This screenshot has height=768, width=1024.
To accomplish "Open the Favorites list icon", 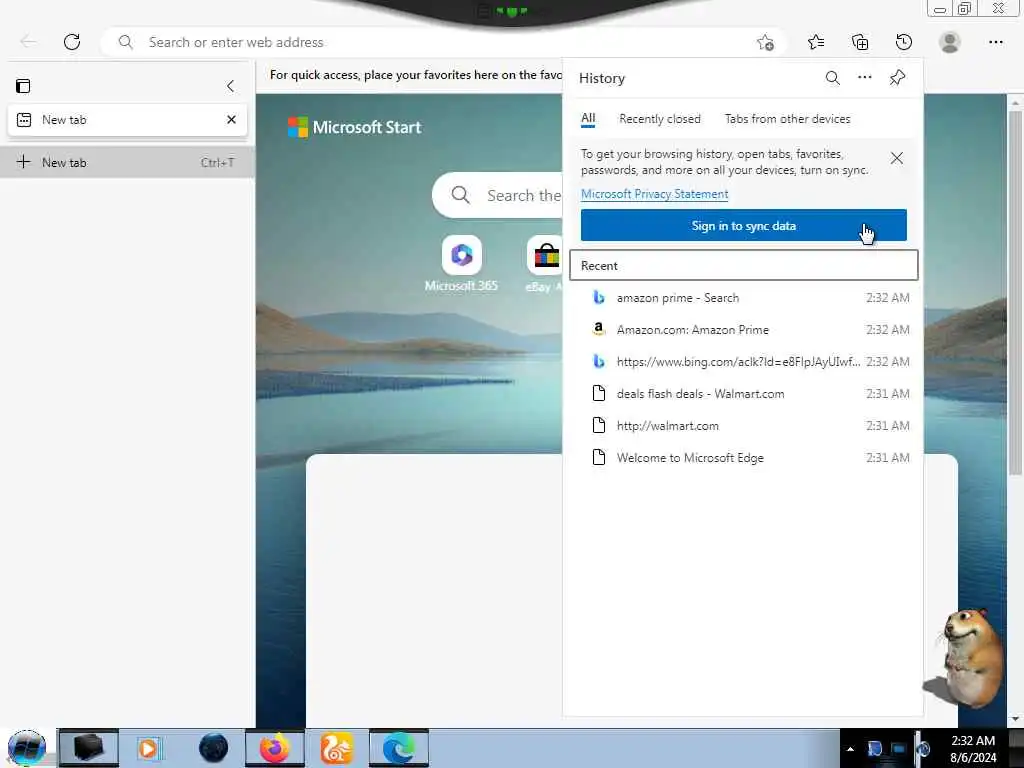I will coord(816,42).
